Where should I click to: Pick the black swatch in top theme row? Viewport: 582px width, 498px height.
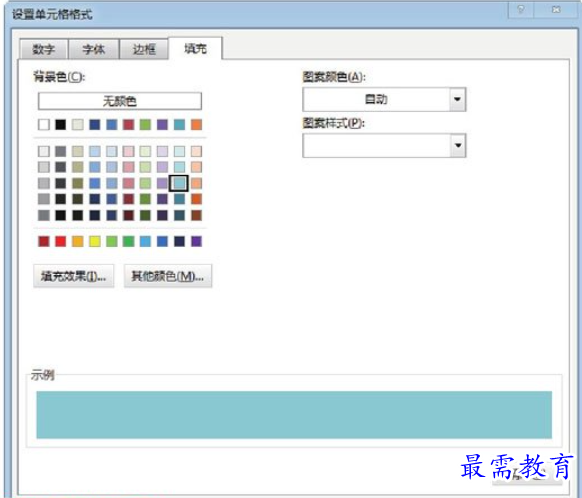click(x=61, y=124)
